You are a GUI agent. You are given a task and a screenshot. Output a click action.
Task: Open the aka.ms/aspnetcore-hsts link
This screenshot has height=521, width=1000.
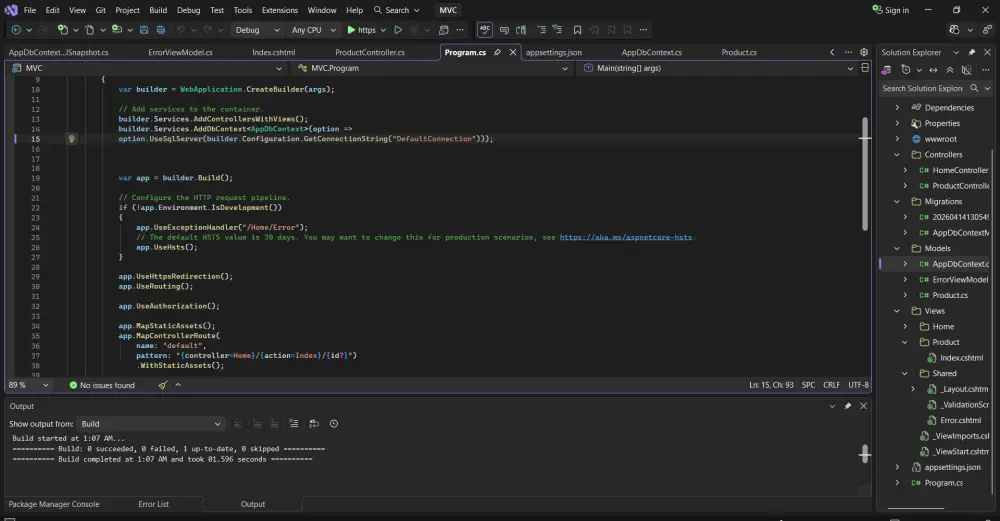[626, 237]
